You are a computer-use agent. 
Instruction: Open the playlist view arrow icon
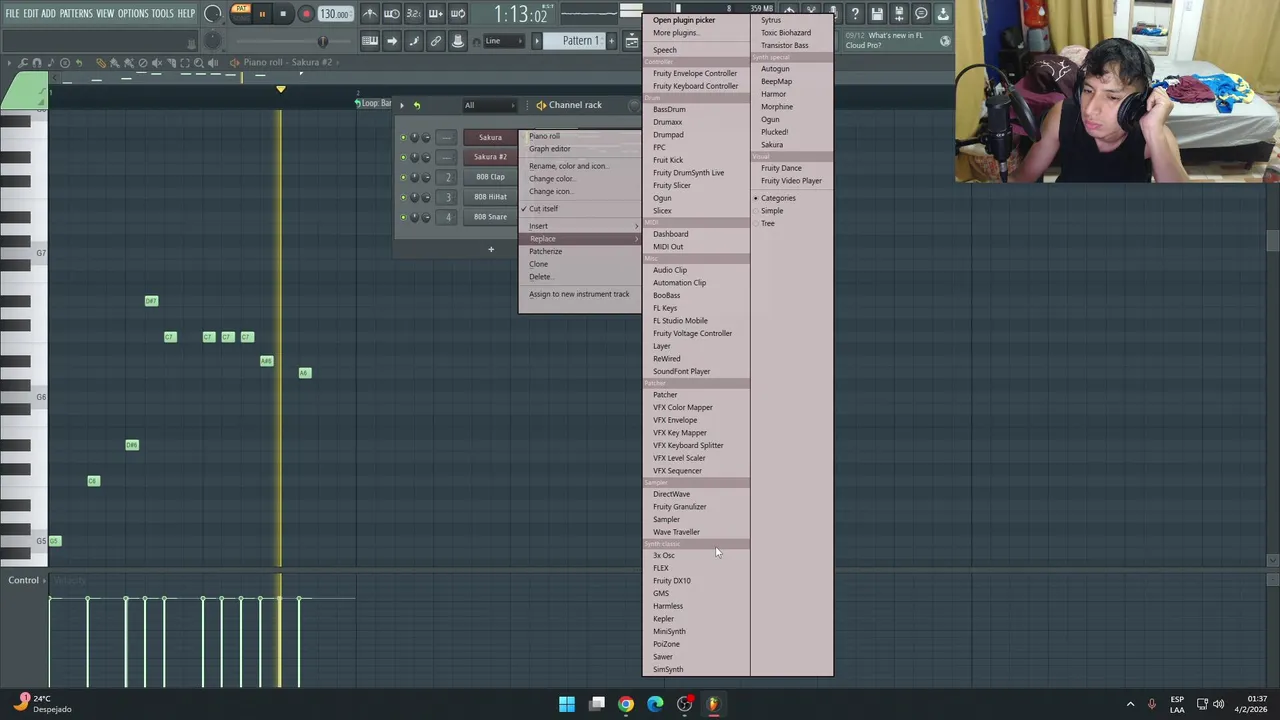click(x=392, y=41)
